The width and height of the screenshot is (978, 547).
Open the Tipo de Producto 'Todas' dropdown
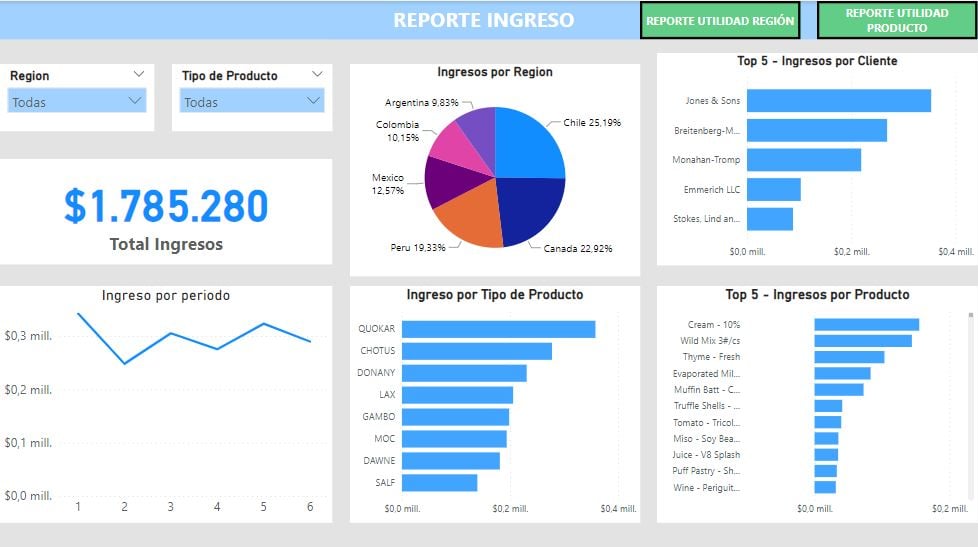(x=251, y=101)
